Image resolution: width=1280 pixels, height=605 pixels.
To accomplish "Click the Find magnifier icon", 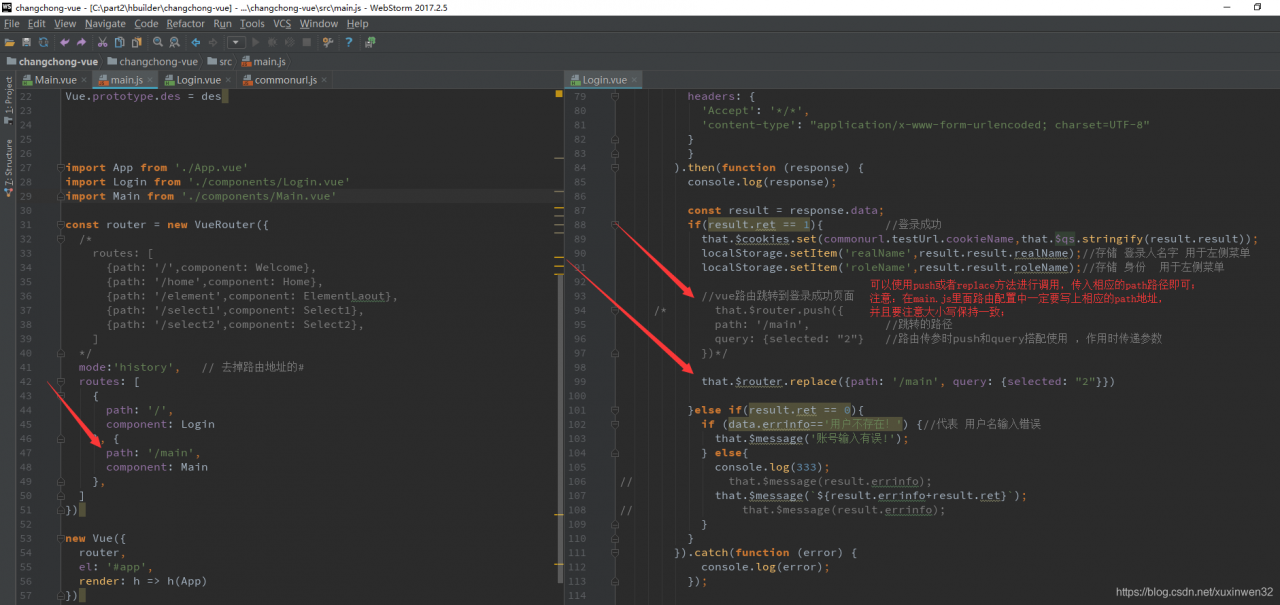I will pyautogui.click(x=158, y=43).
